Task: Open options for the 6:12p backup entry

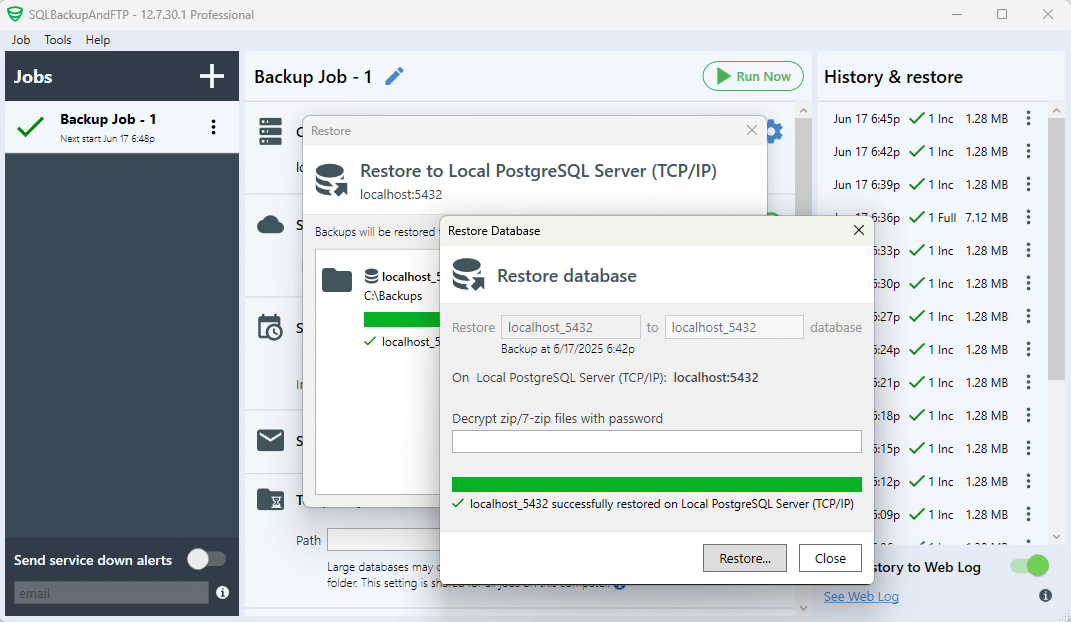Action: point(1028,481)
